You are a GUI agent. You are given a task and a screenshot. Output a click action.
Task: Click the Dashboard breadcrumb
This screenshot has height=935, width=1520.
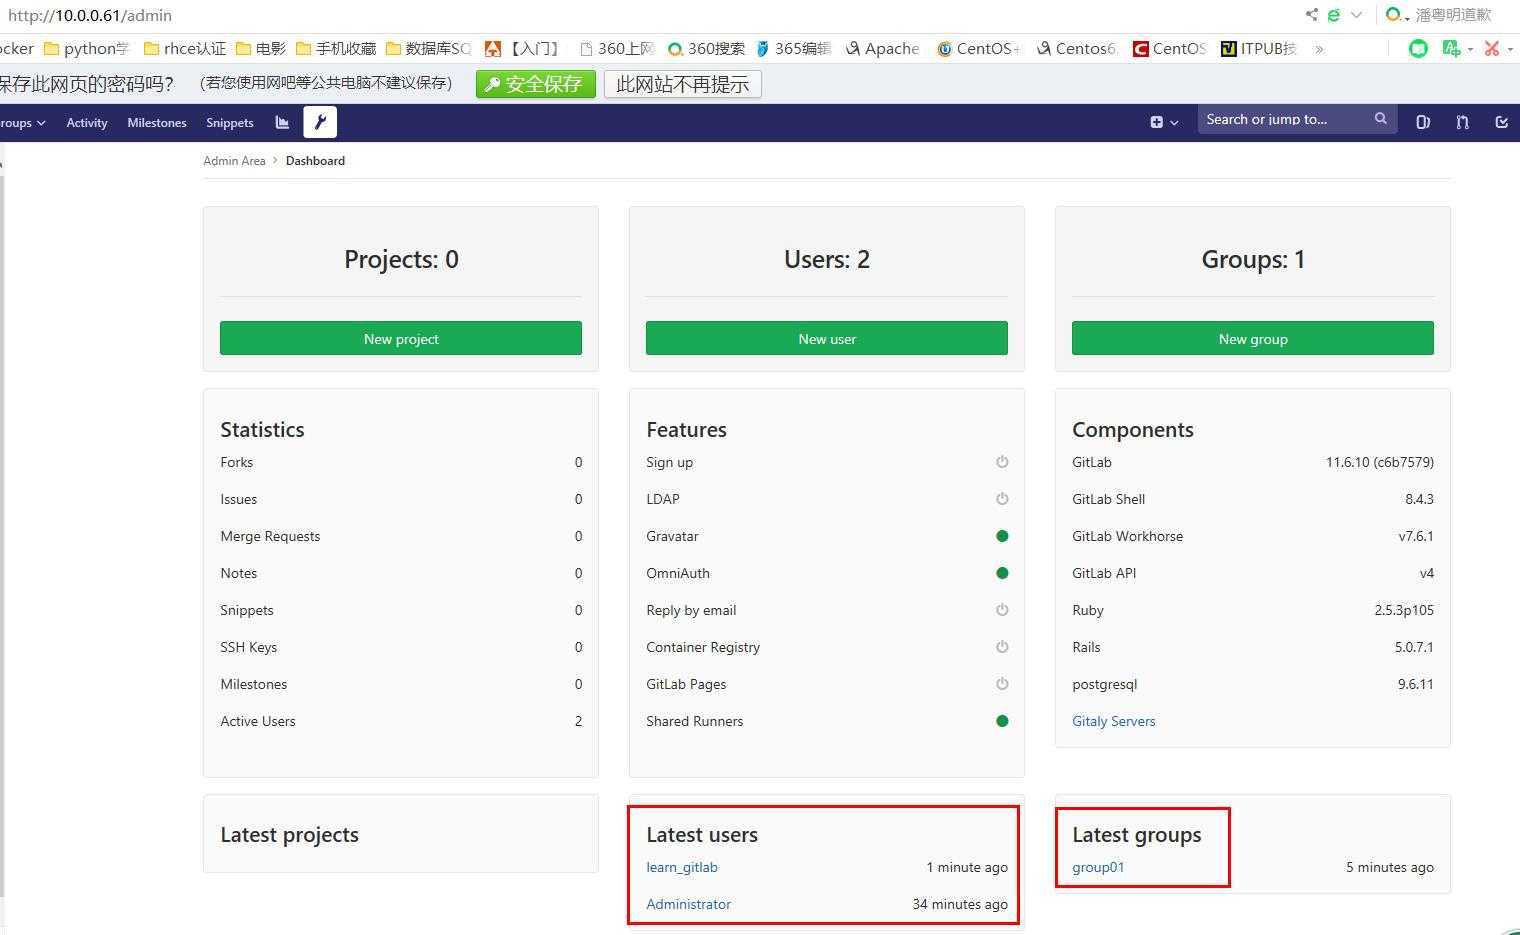[315, 160]
